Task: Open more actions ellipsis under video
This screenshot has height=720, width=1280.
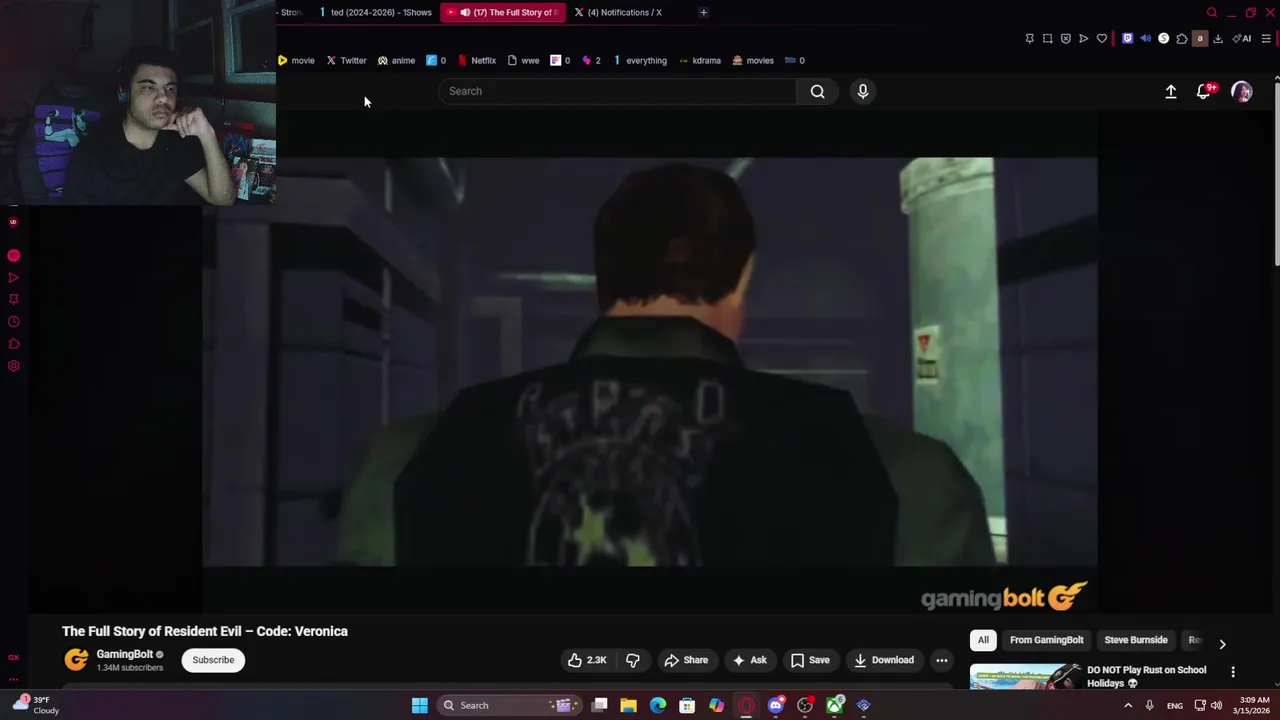Action: tap(941, 660)
